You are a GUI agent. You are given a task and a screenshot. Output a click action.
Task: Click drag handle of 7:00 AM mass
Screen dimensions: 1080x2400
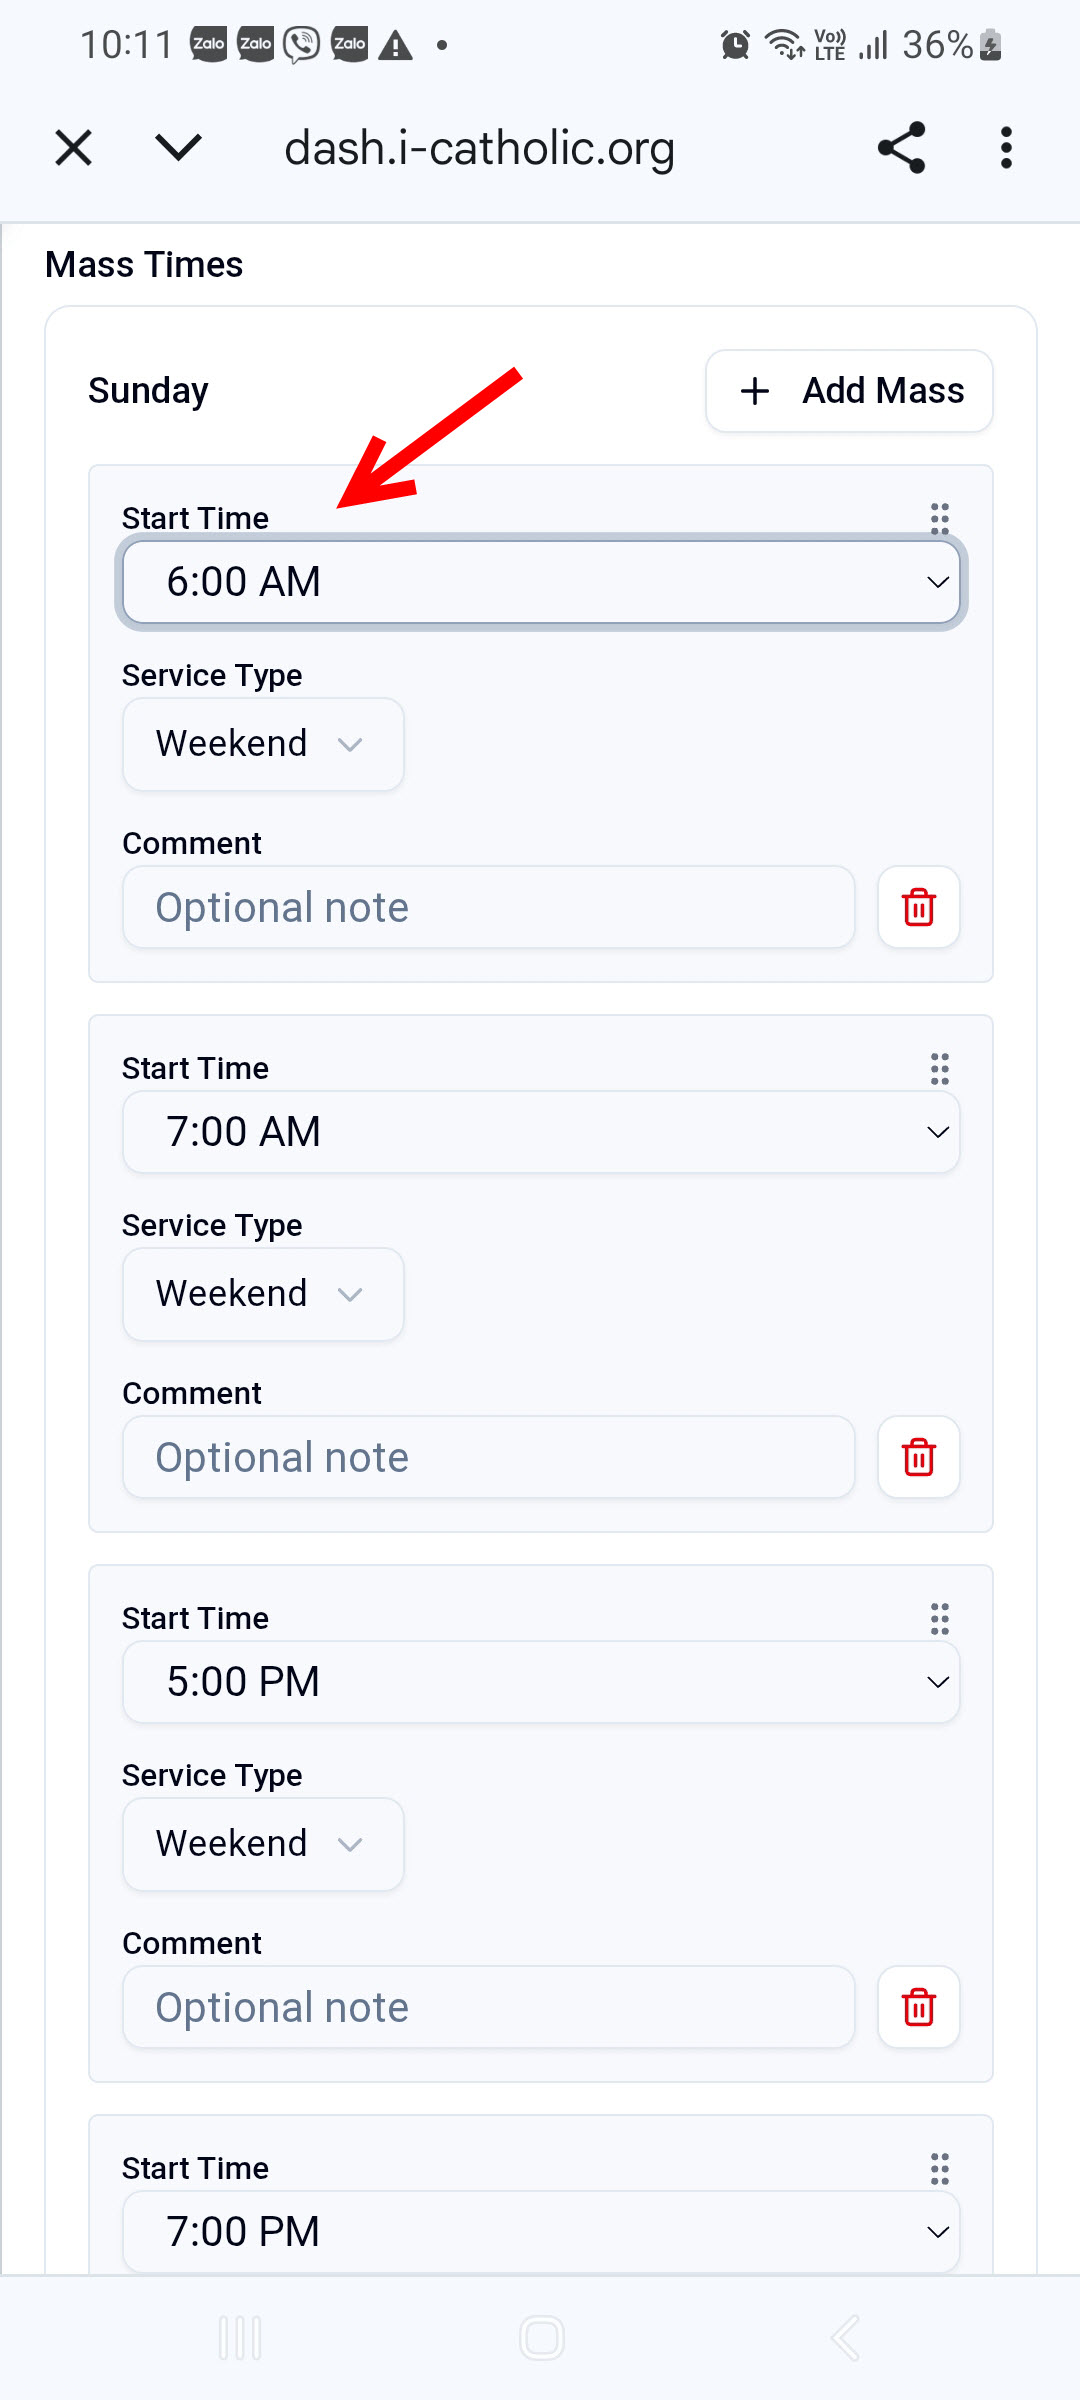pos(939,1068)
